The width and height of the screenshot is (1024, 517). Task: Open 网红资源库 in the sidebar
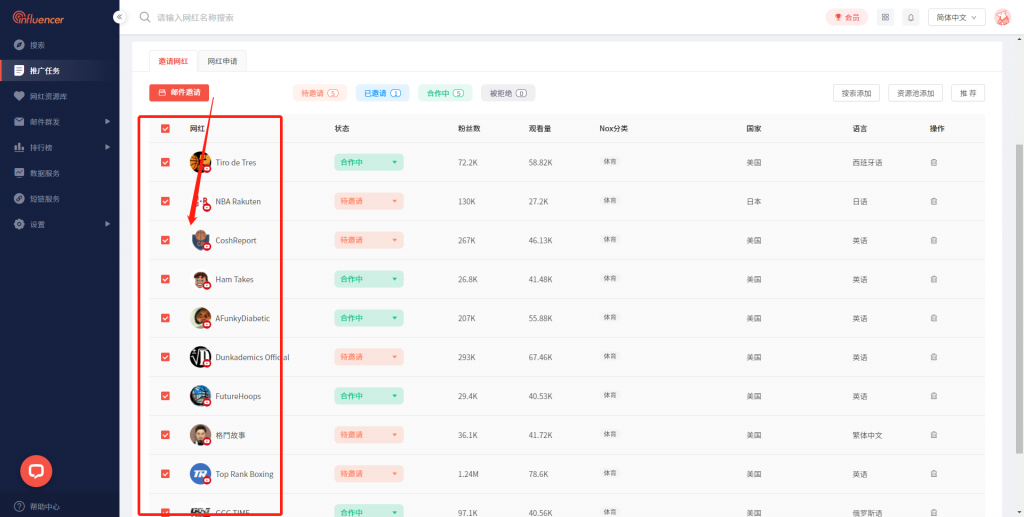click(50, 96)
